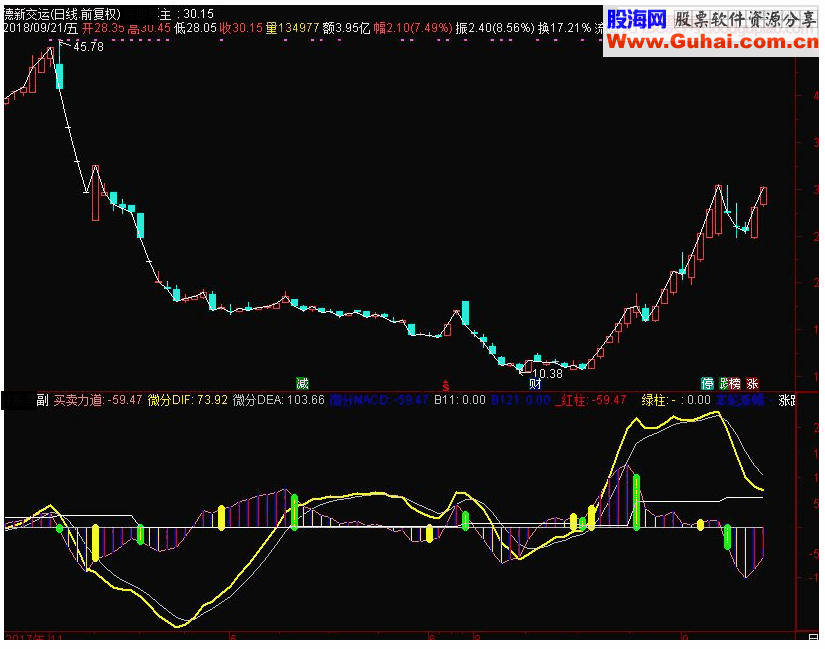Click the tall cyan candle near 45.78 peak

(x=59, y=75)
